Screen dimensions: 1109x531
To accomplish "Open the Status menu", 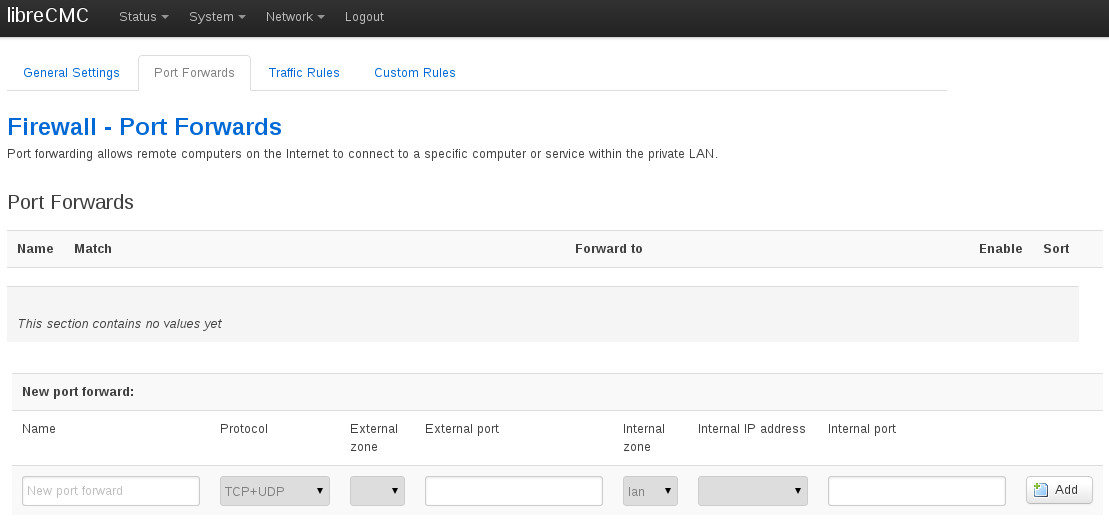I will (x=143, y=17).
